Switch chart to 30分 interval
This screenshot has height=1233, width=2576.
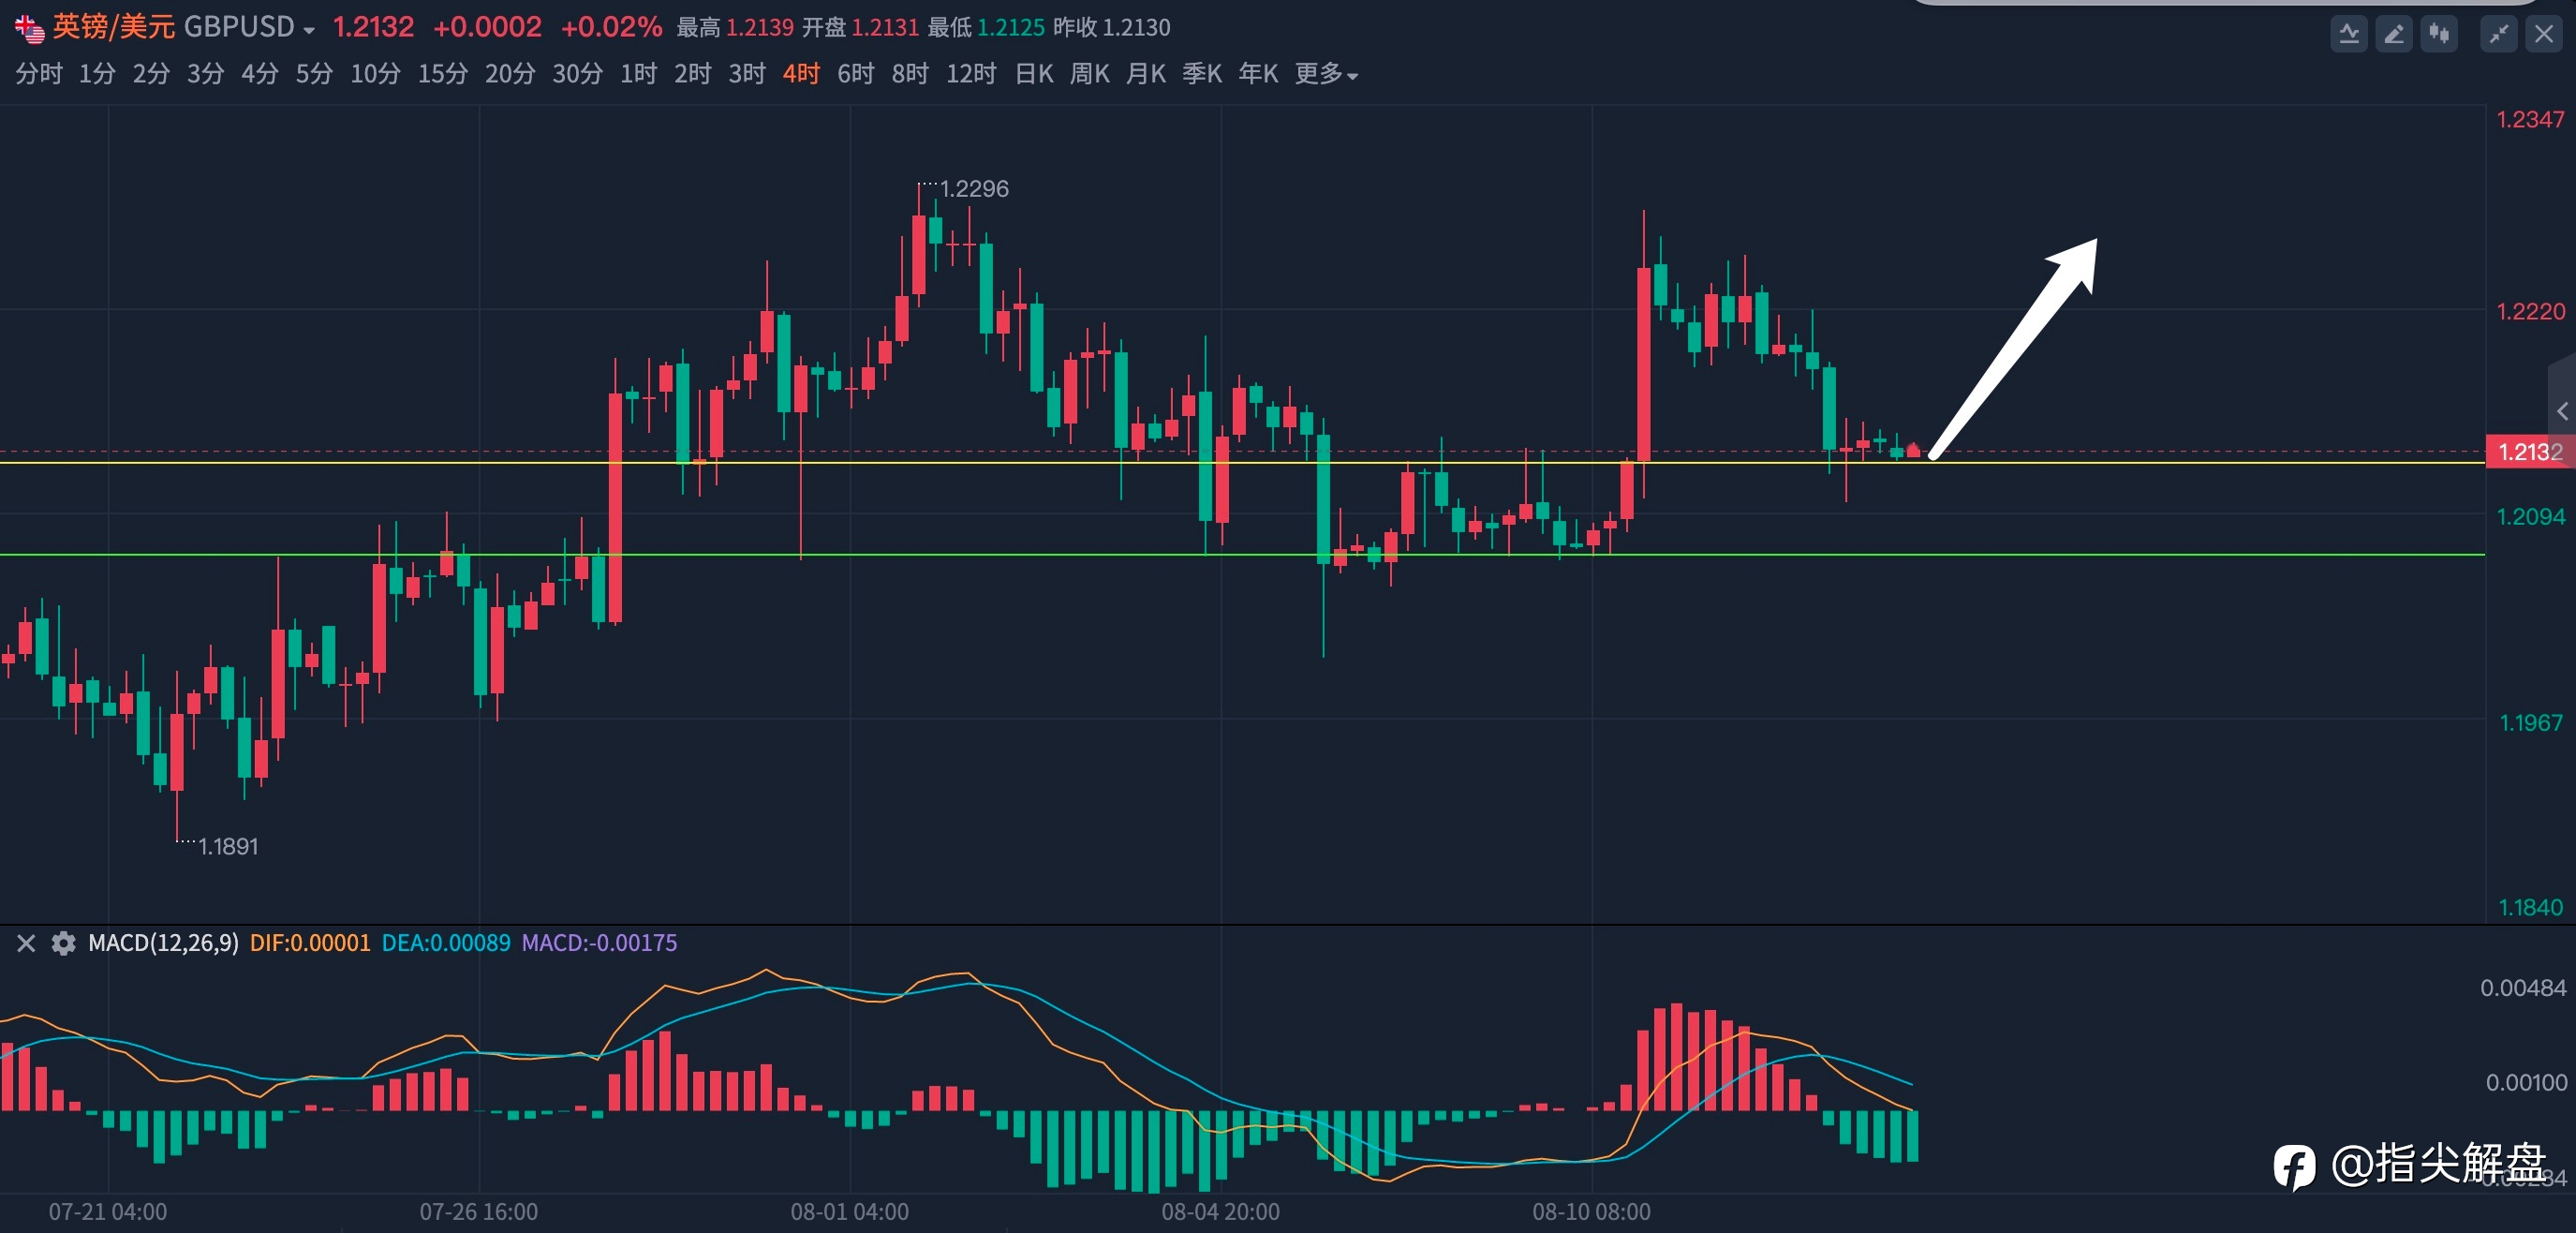tap(578, 74)
